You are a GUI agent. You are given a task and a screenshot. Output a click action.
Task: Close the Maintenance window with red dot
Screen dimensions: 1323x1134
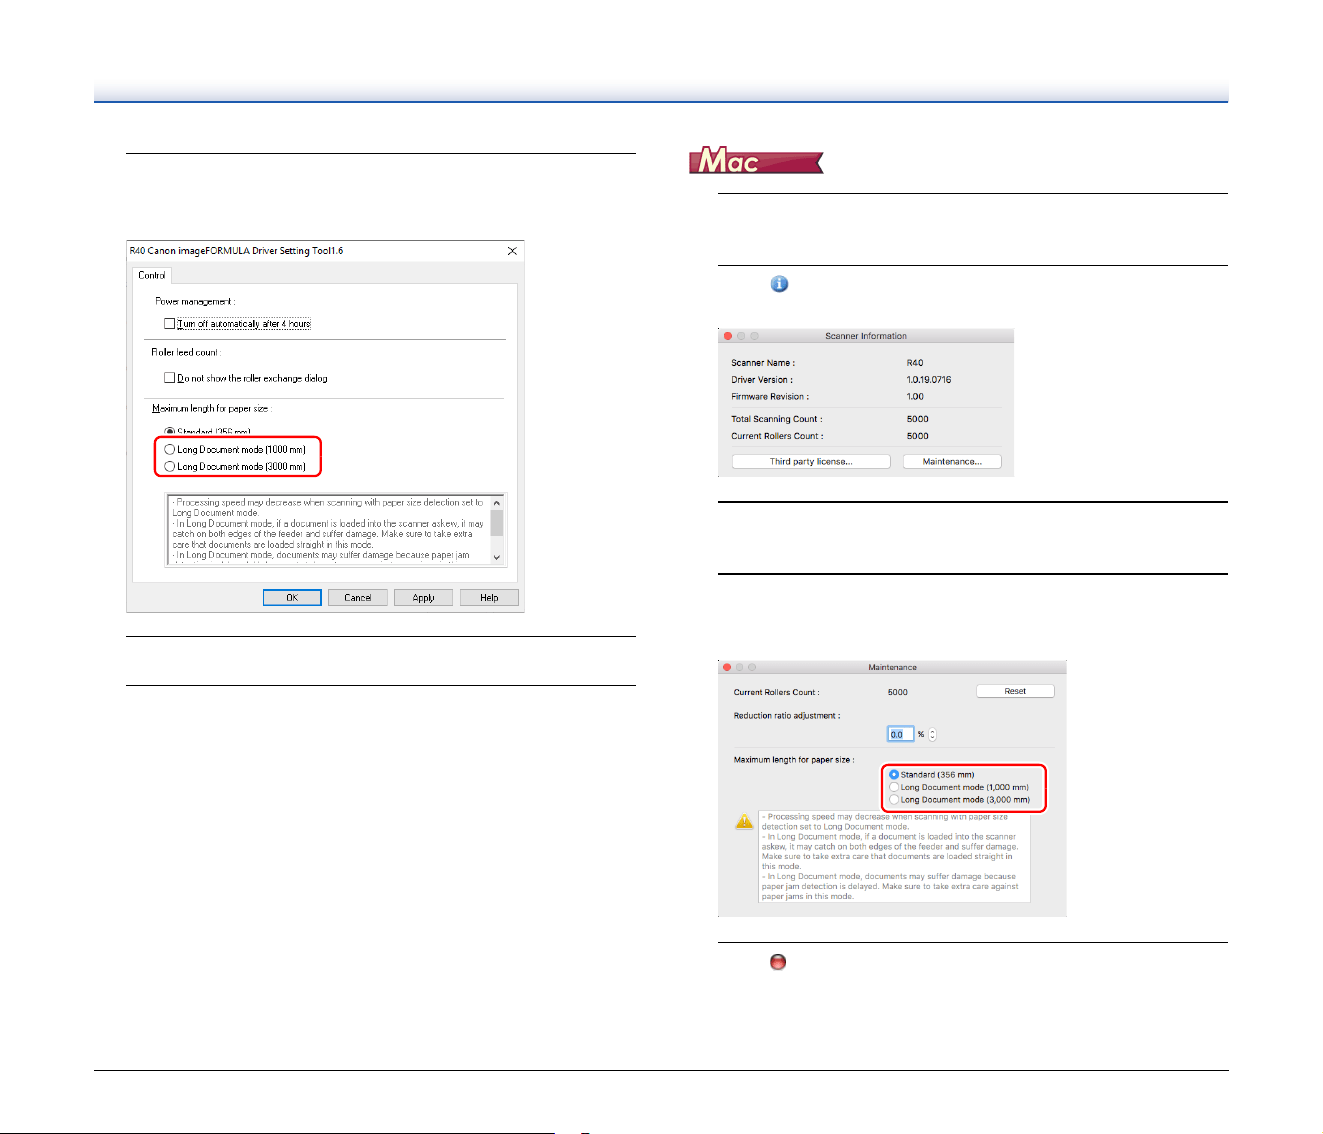coord(727,667)
